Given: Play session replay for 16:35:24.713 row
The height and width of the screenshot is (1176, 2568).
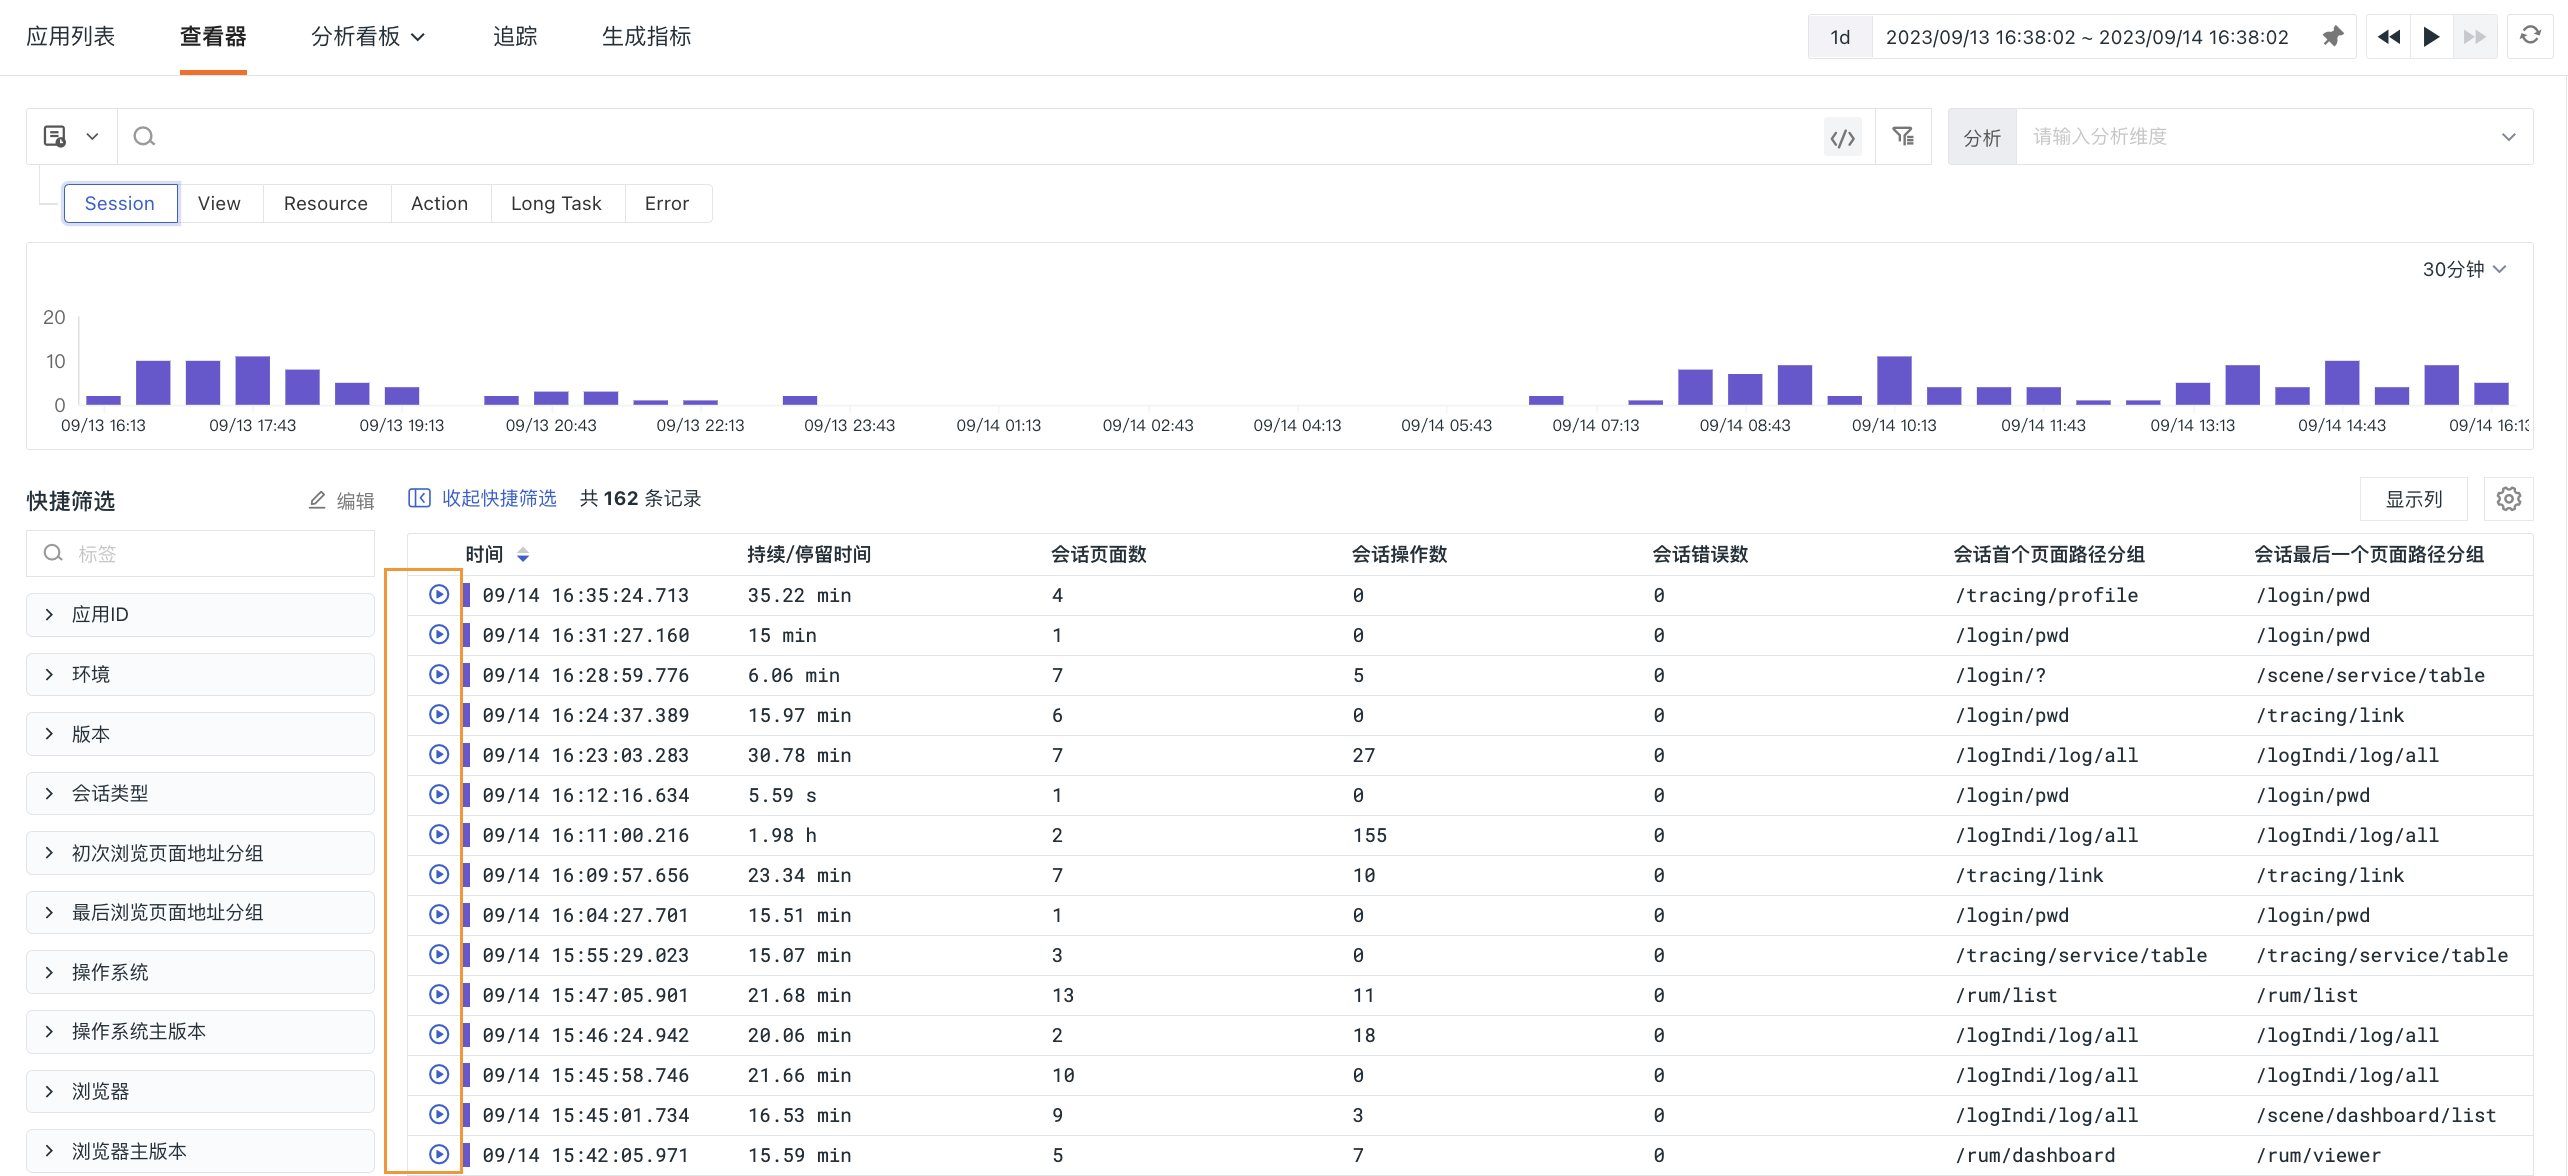Looking at the screenshot, I should 439,595.
